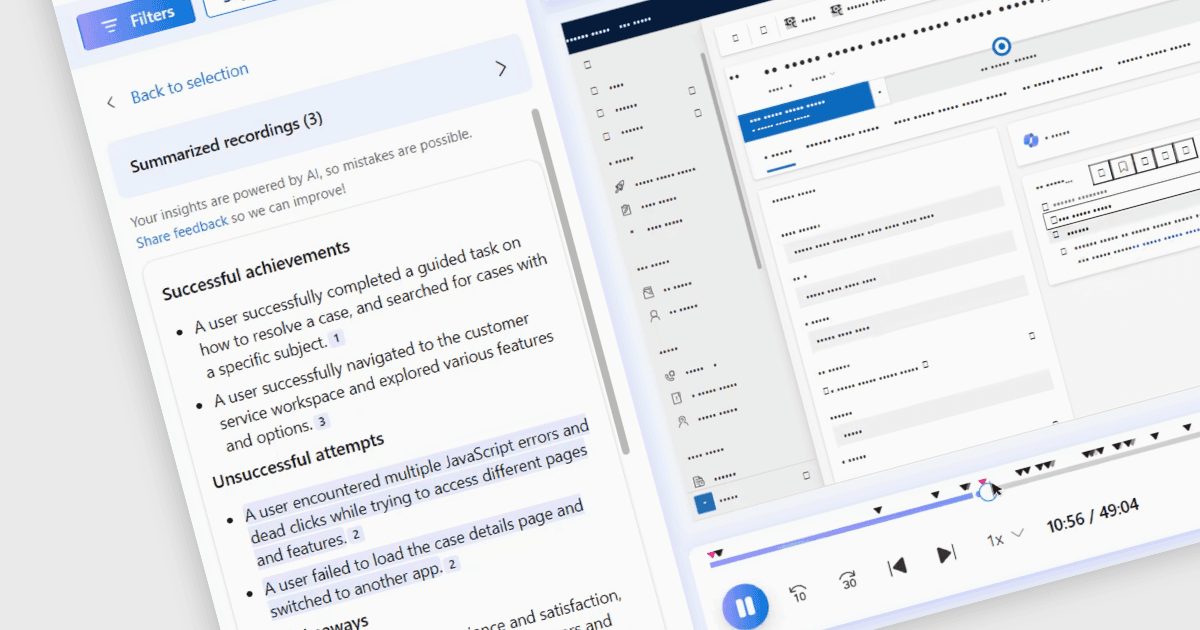The height and width of the screenshot is (630, 1200).
Task: Click the rocket icon in recording sidebar
Action: click(x=620, y=186)
